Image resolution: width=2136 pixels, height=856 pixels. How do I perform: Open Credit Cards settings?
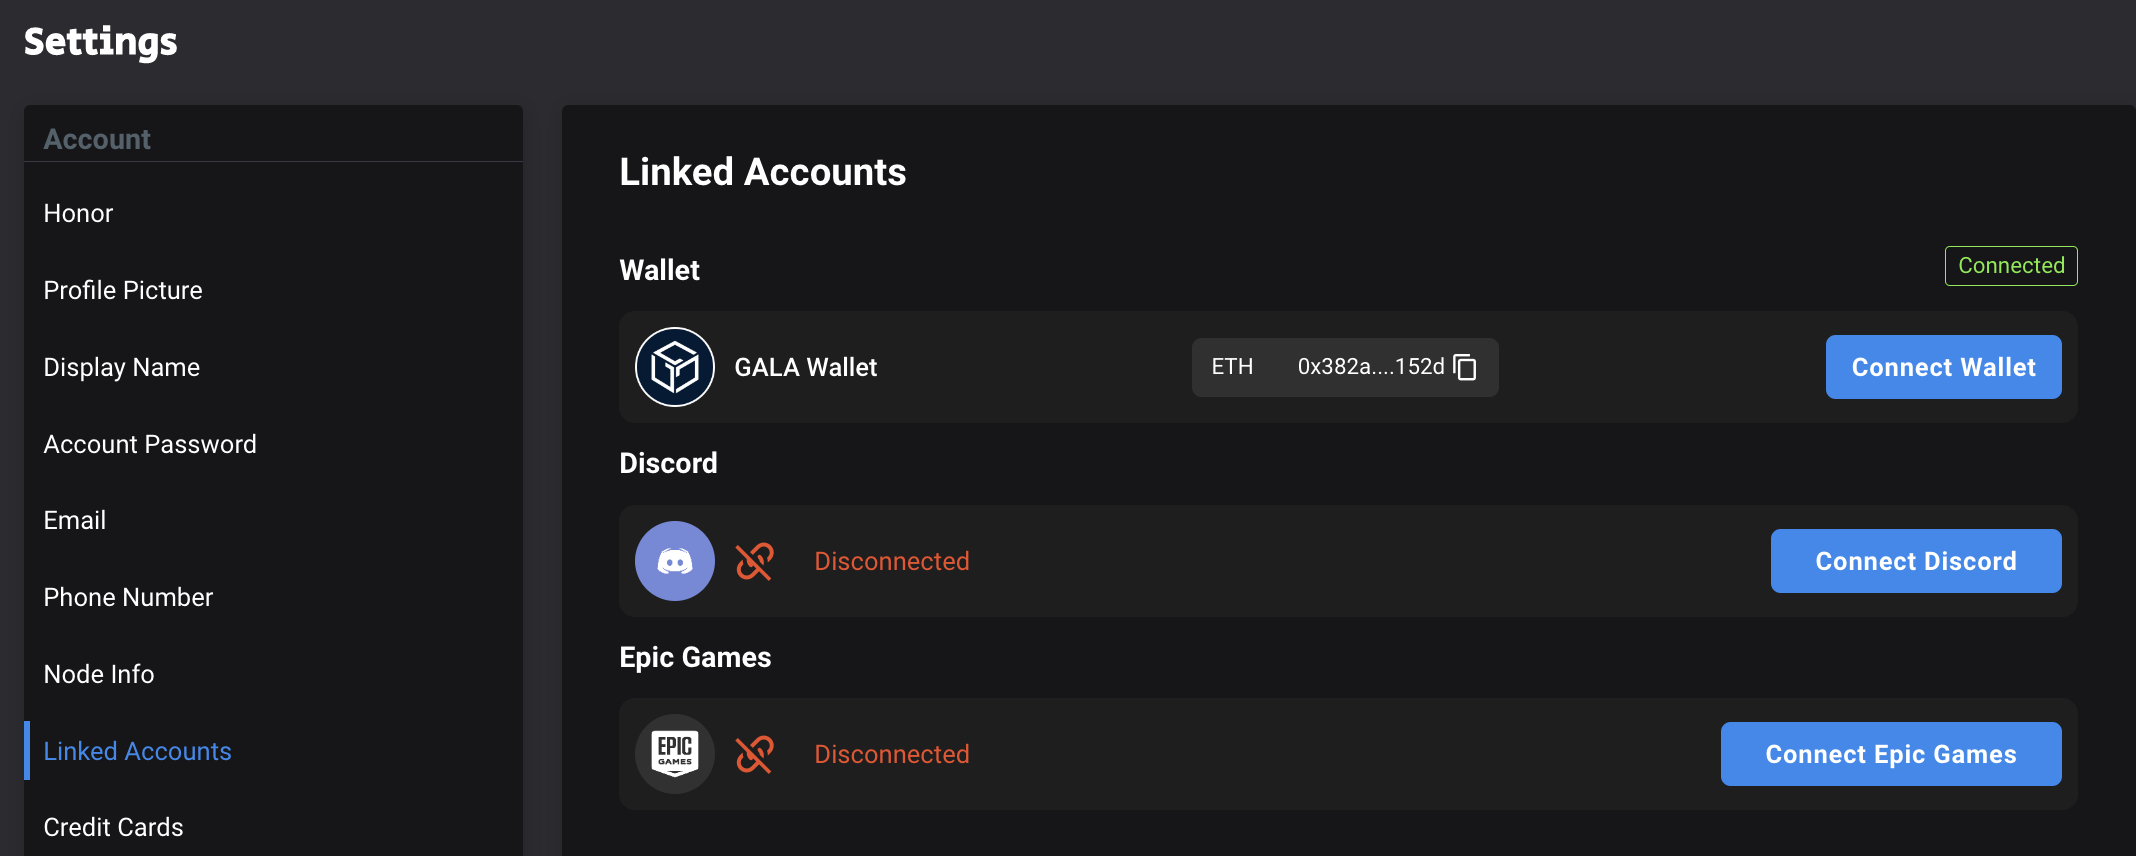pos(114,827)
